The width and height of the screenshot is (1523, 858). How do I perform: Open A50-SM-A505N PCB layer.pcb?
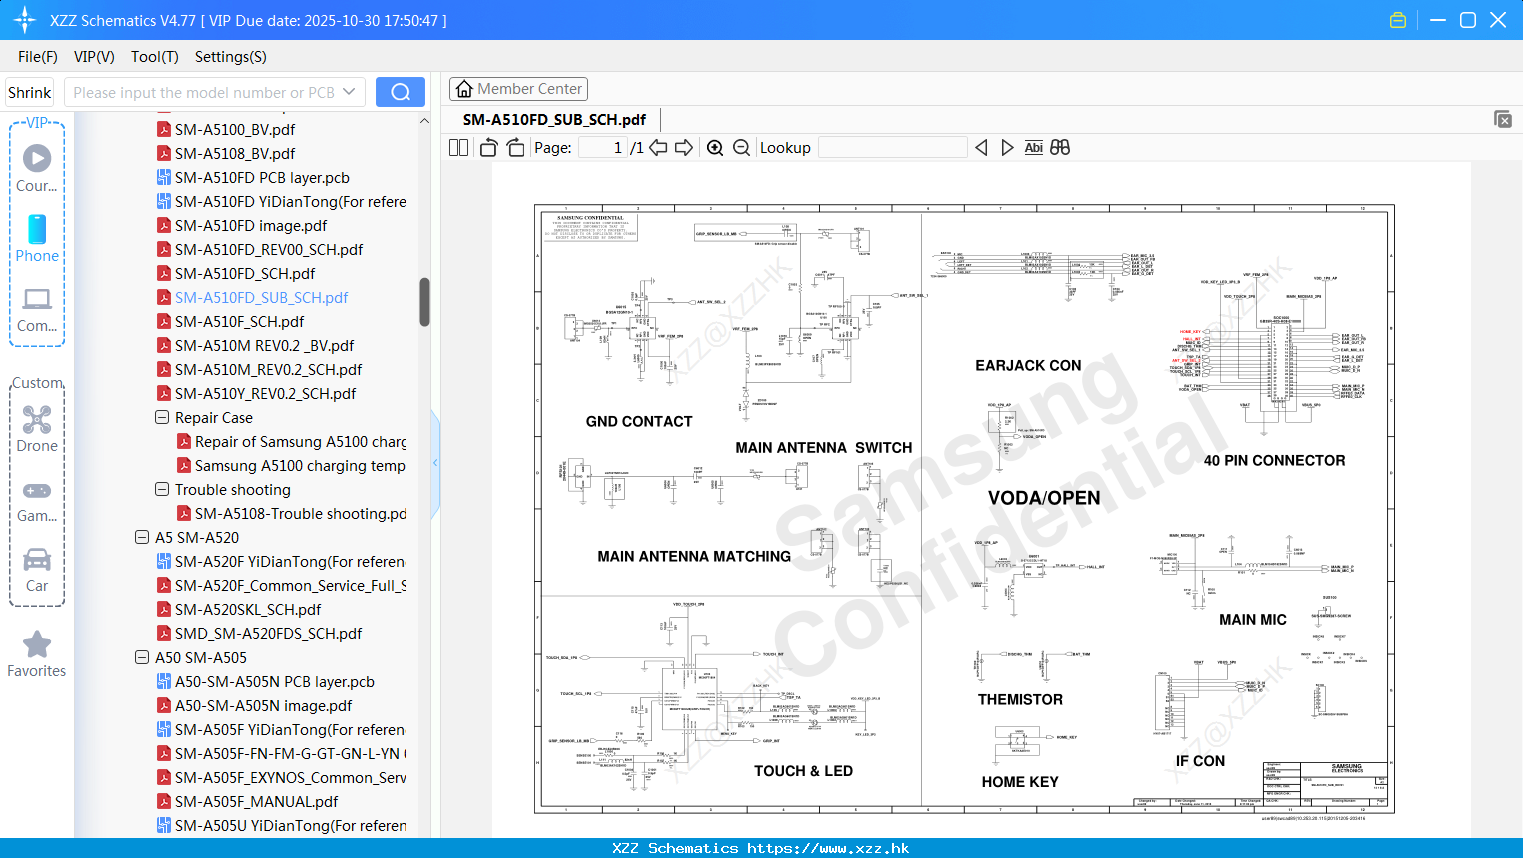pyautogui.click(x=266, y=681)
